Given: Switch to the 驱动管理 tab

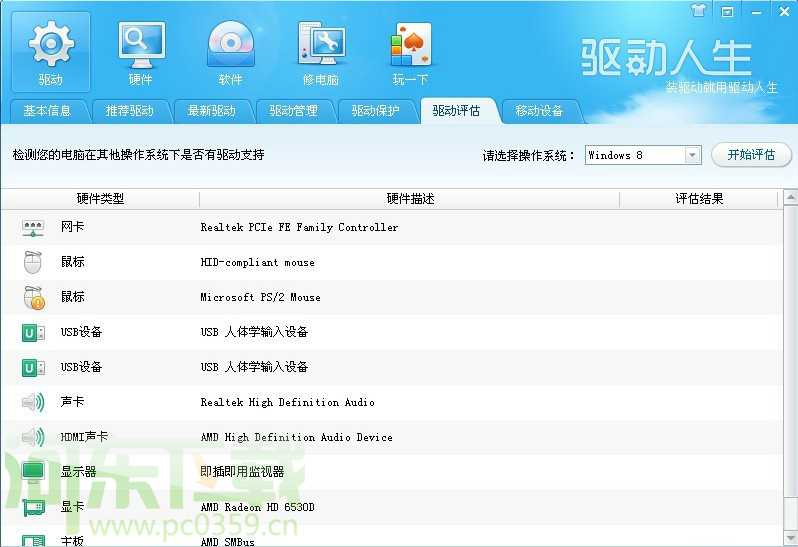Looking at the screenshot, I should pyautogui.click(x=294, y=111).
